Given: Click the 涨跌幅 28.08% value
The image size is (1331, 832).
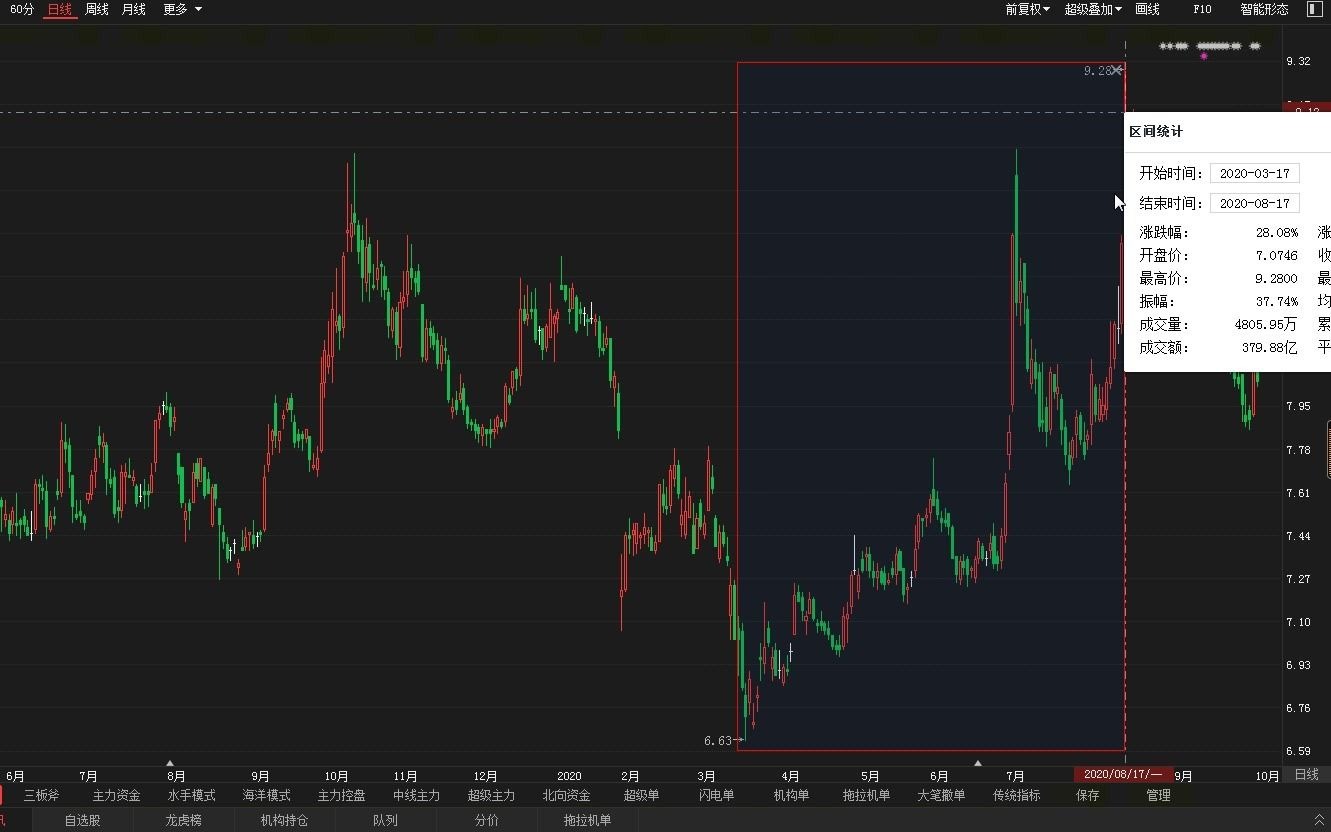Looking at the screenshot, I should click(1277, 232).
